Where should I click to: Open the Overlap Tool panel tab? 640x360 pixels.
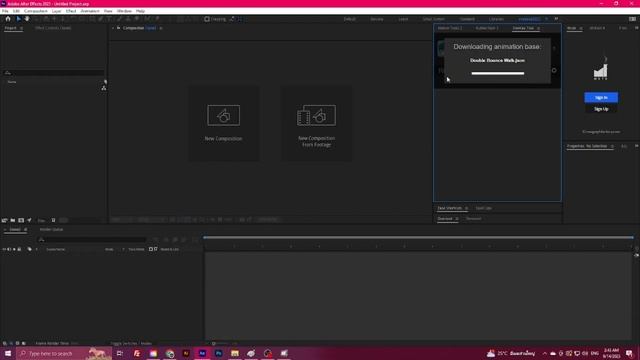523,28
